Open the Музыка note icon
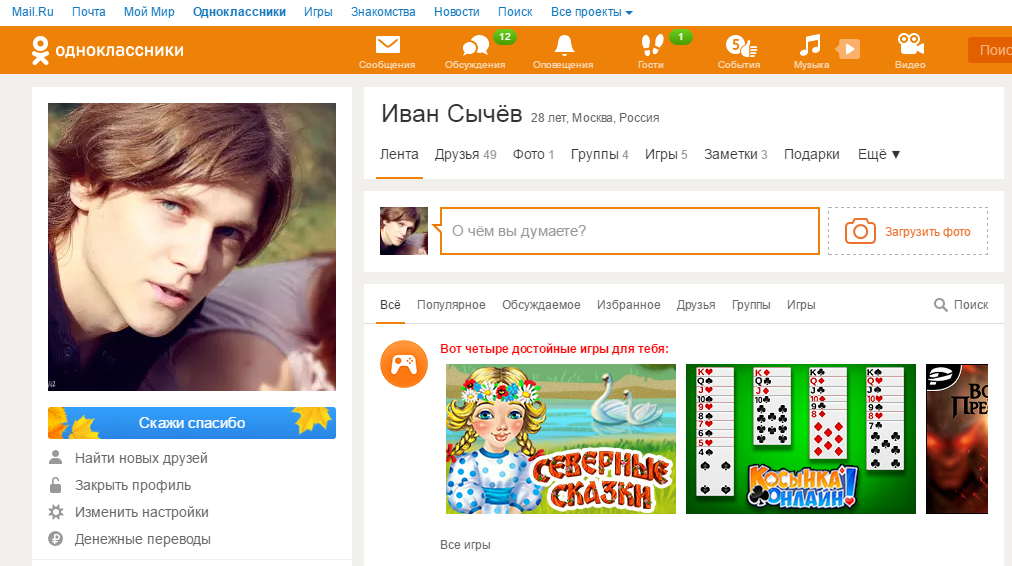The width and height of the screenshot is (1012, 566). pos(809,45)
